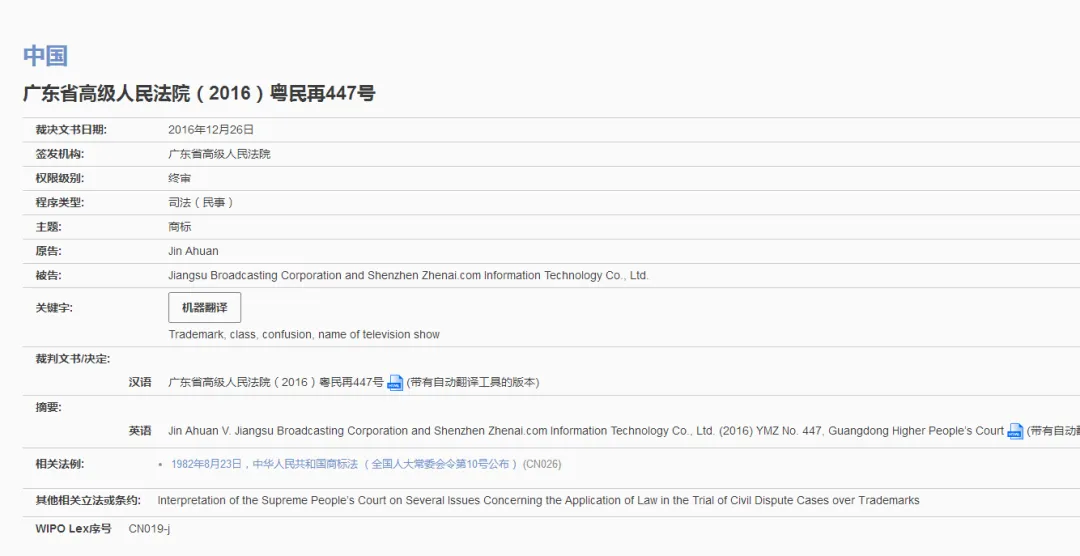Open the 1982 中华人民共和国商标法 link
The image size is (1080, 556).
(344, 464)
